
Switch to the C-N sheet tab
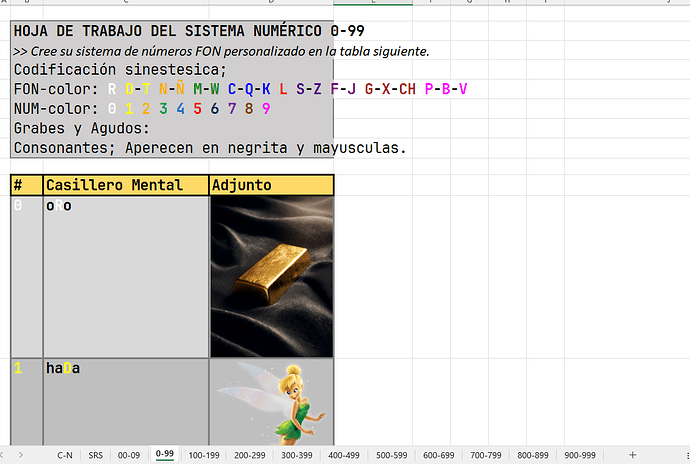(65, 455)
